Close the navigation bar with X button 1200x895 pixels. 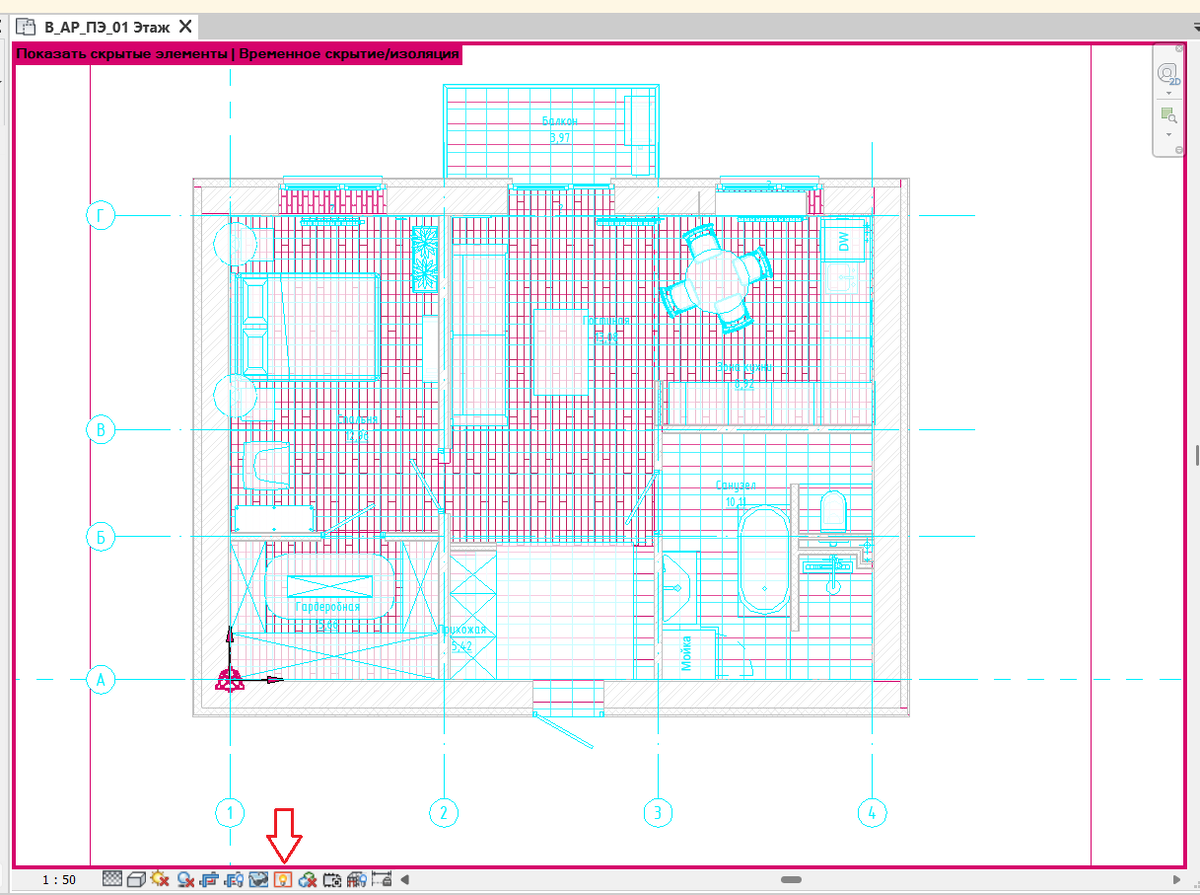click(1179, 47)
